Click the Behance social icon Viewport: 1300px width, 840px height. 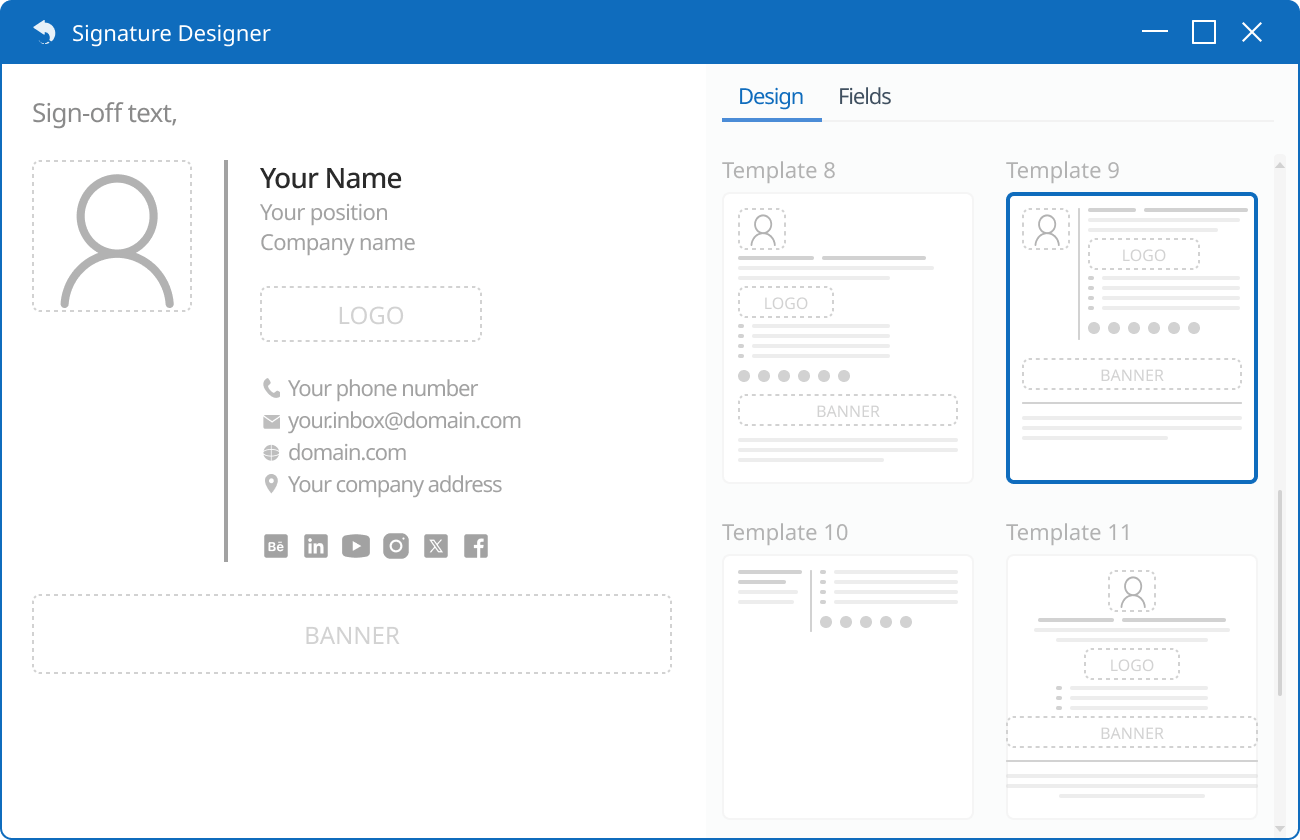(276, 546)
